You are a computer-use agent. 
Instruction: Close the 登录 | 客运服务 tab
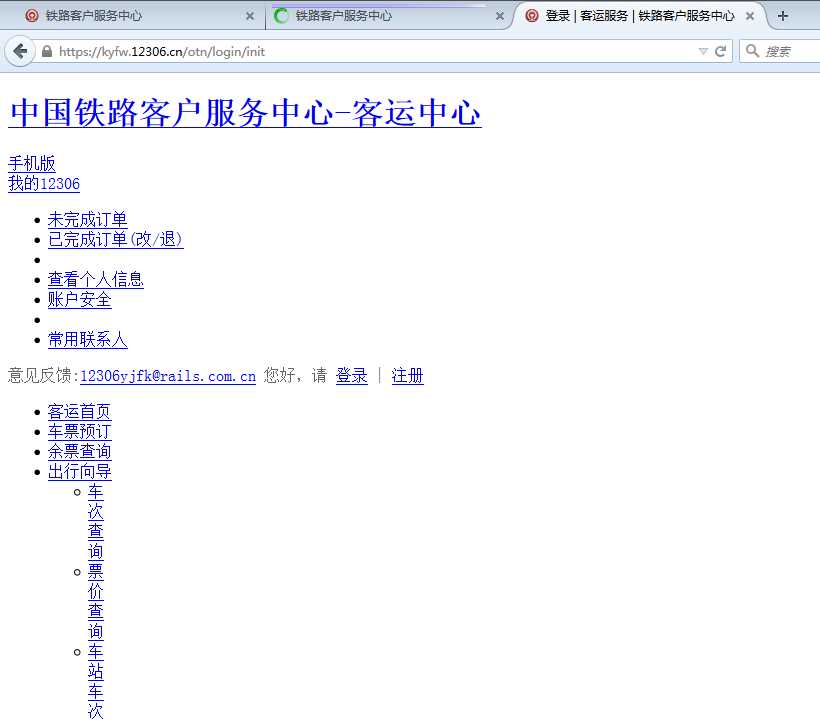coord(750,16)
